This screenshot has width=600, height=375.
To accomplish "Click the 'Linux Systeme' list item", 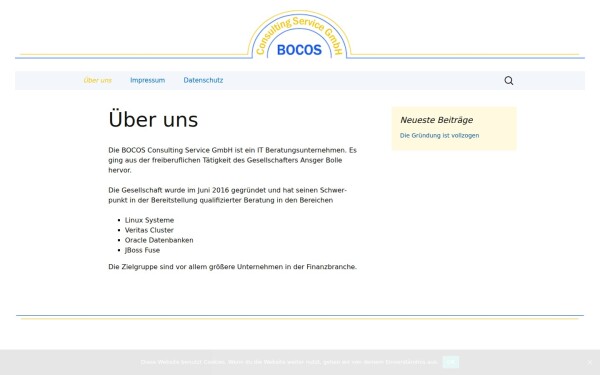I will pyautogui.click(x=149, y=220).
